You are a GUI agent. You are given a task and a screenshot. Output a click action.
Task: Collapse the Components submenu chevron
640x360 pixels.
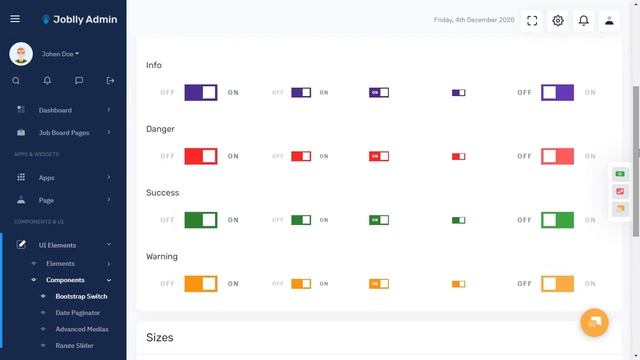[109, 280]
